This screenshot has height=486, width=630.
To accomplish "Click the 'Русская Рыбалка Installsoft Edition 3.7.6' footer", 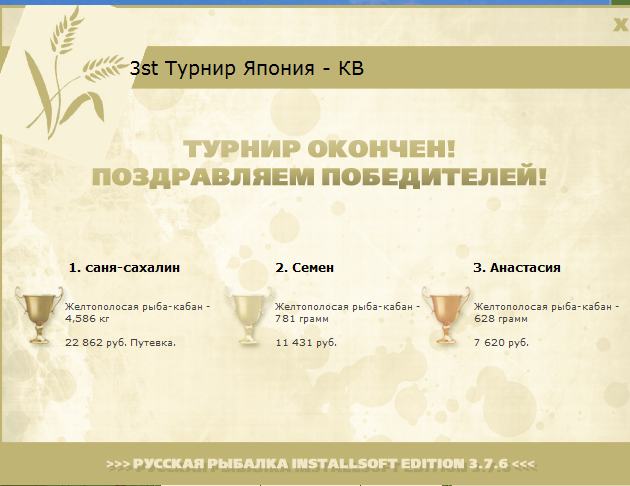I will (320, 464).
